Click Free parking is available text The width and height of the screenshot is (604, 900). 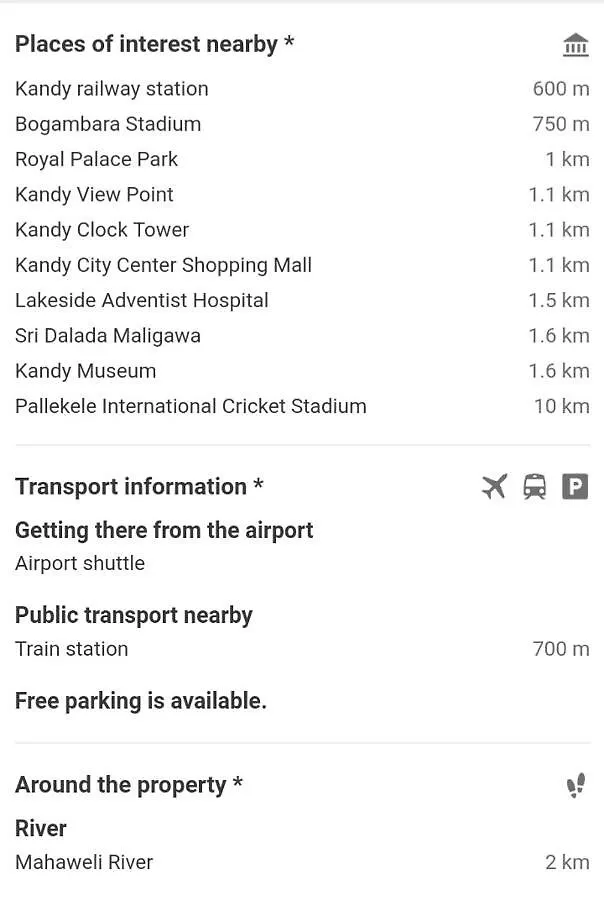point(141,701)
